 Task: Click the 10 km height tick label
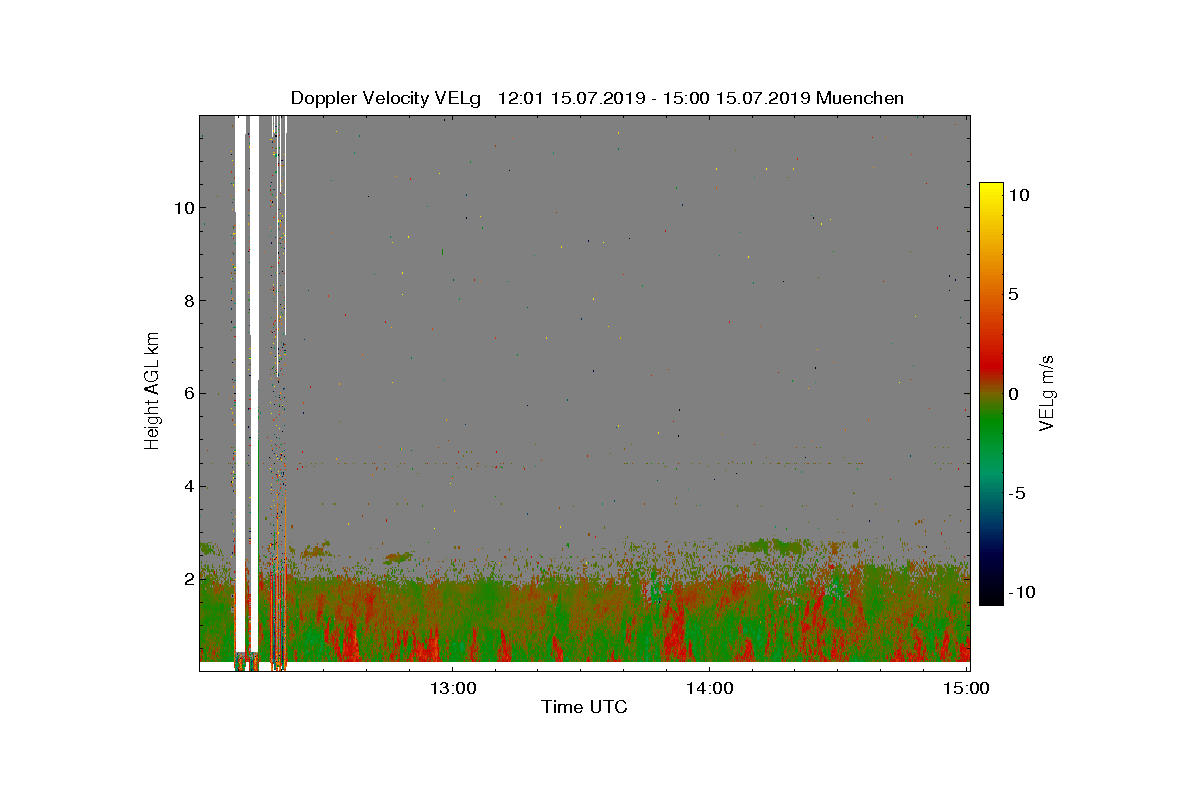coord(183,208)
